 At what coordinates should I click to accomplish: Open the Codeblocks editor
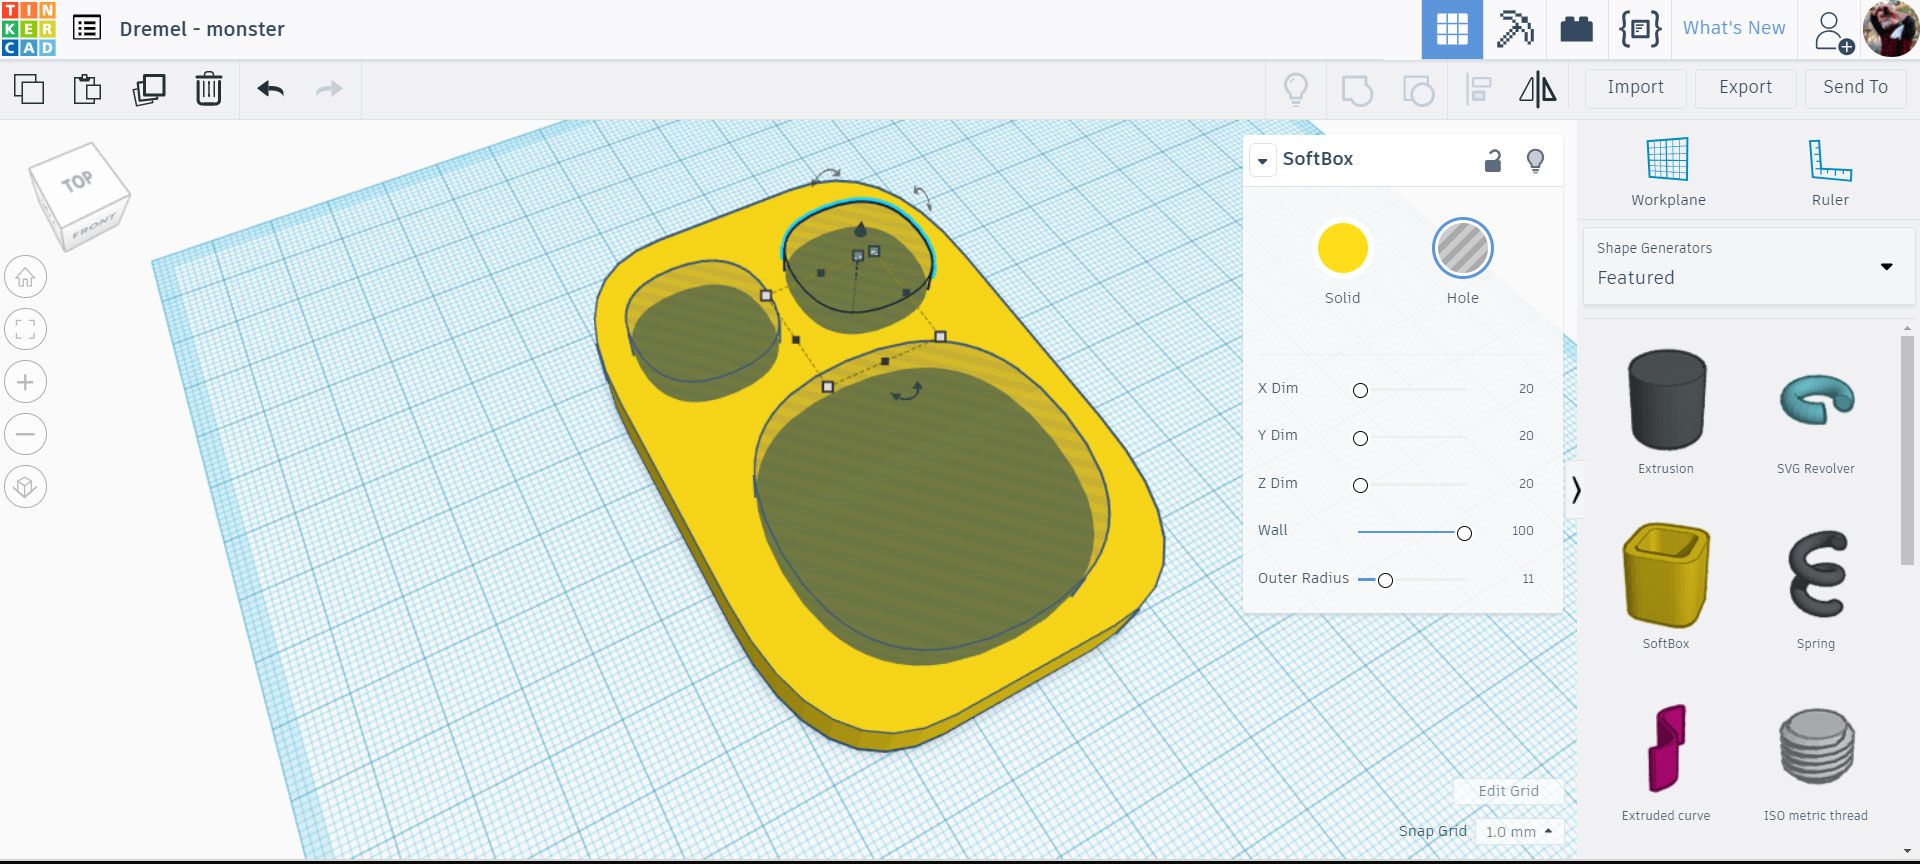pyautogui.click(x=1640, y=29)
